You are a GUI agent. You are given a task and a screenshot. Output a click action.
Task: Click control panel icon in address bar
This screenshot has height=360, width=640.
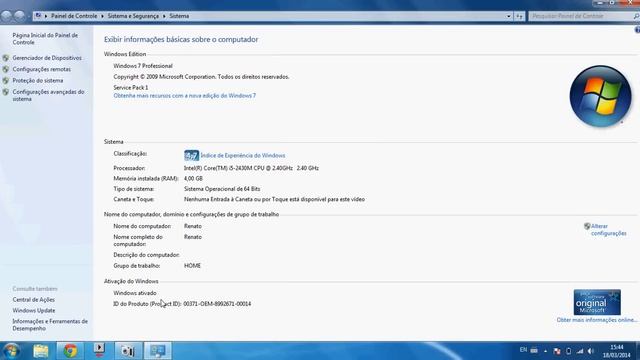pos(38,16)
